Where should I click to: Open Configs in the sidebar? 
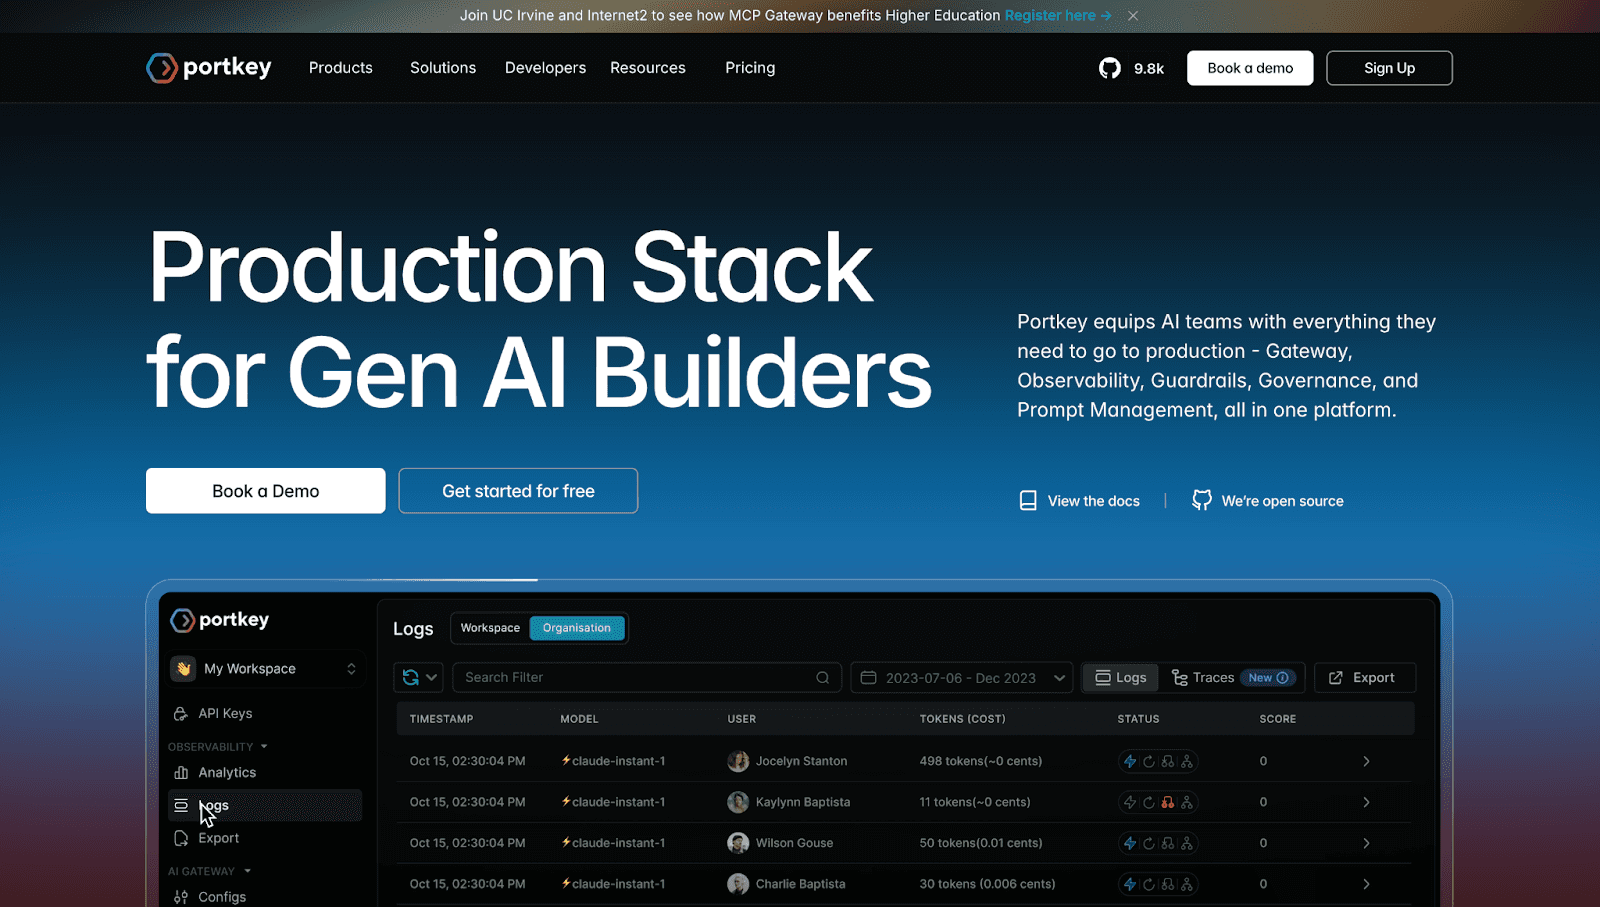pyautogui.click(x=222, y=897)
